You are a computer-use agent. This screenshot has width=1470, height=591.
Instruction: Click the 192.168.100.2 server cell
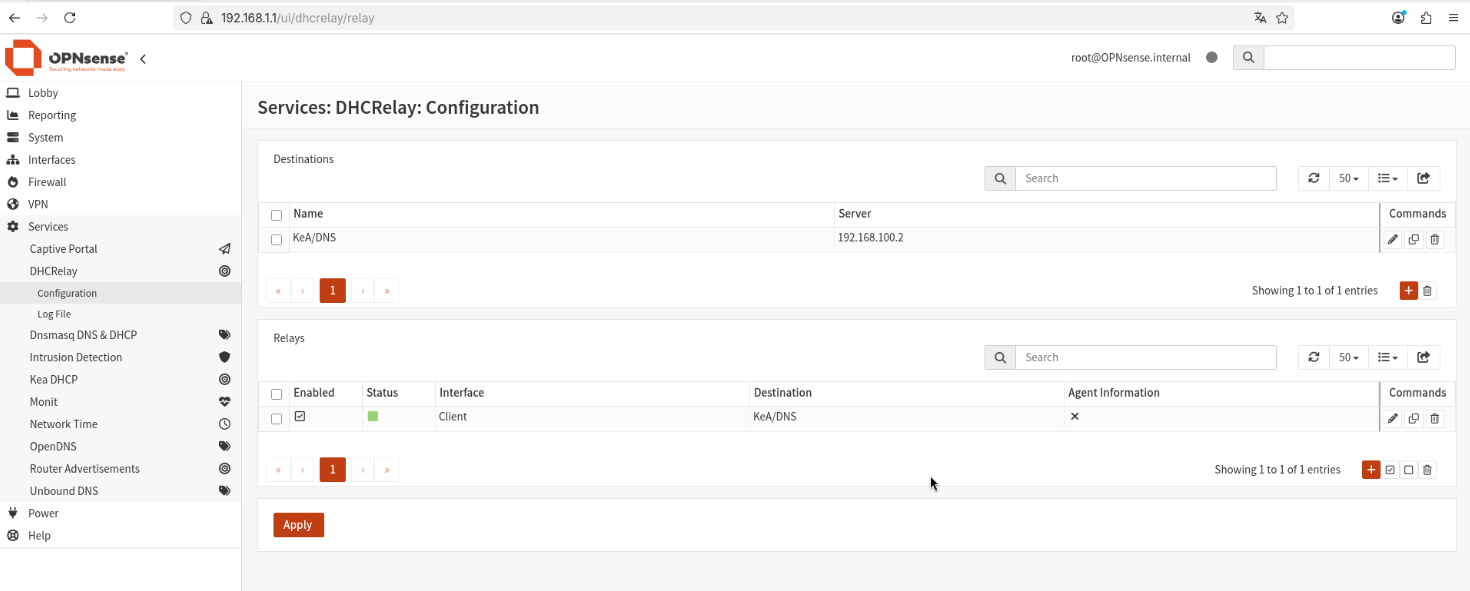tap(871, 238)
